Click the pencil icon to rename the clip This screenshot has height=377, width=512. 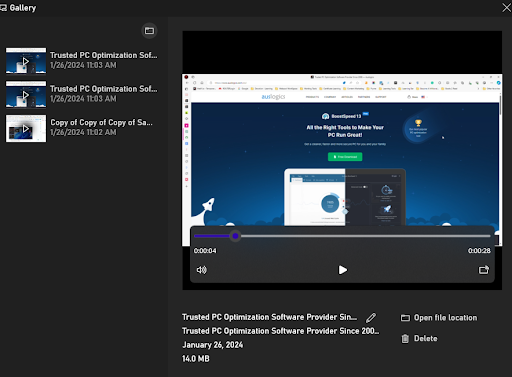[371, 318]
